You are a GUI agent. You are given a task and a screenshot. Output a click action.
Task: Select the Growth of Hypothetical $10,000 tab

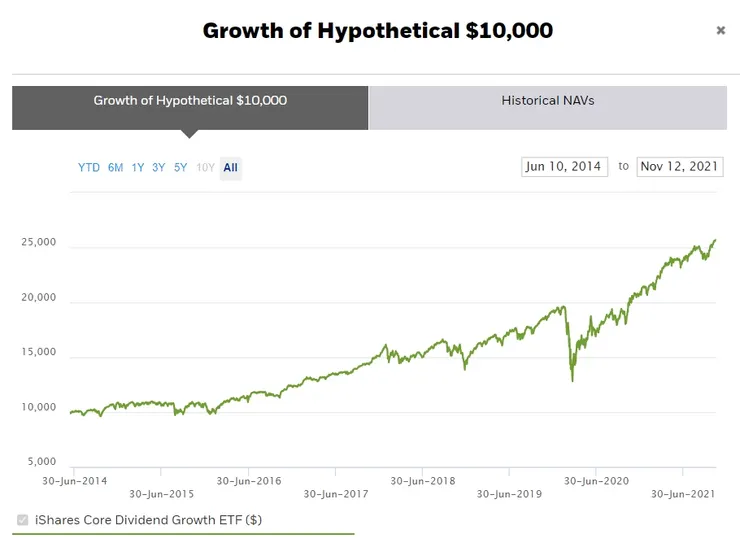coord(190,101)
